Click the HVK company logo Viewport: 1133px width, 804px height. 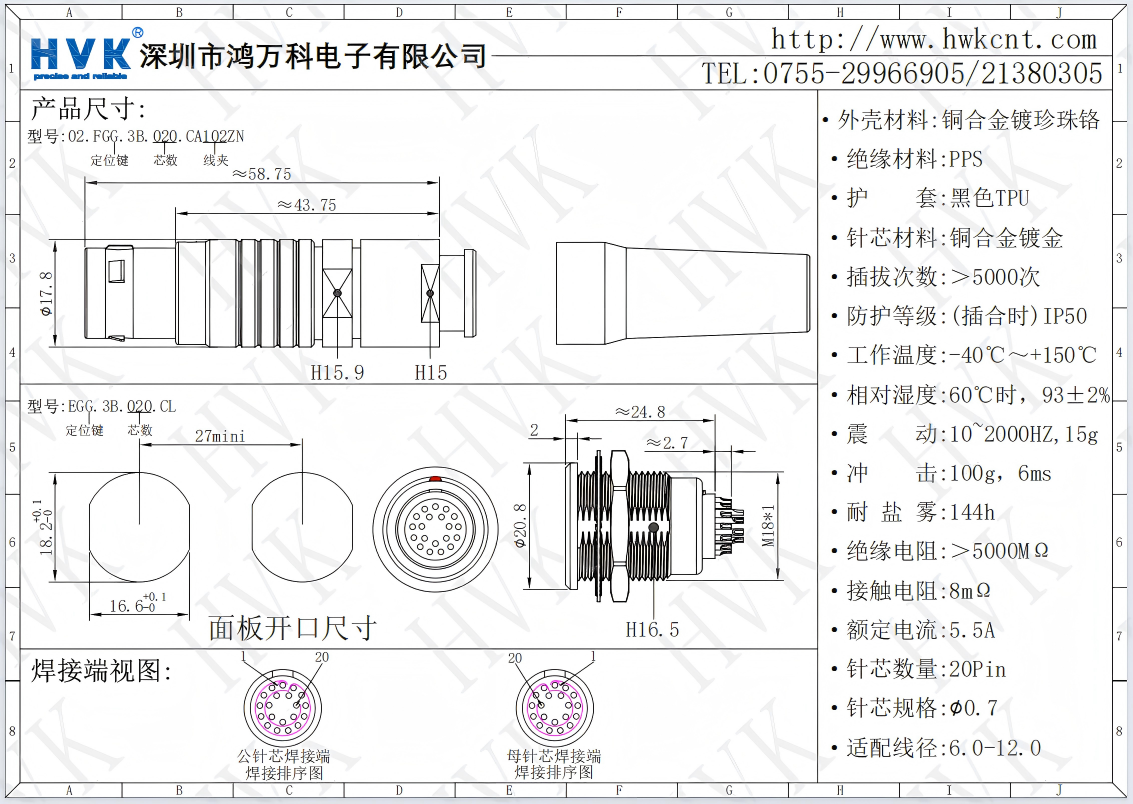coord(81,55)
